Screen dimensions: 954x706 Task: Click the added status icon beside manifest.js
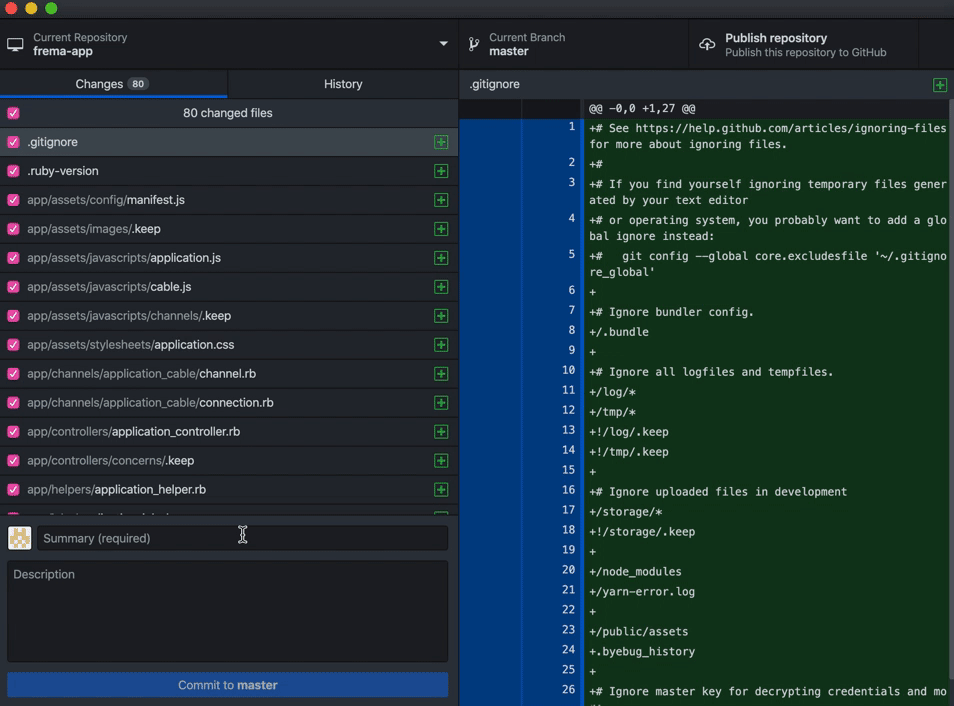(441, 200)
